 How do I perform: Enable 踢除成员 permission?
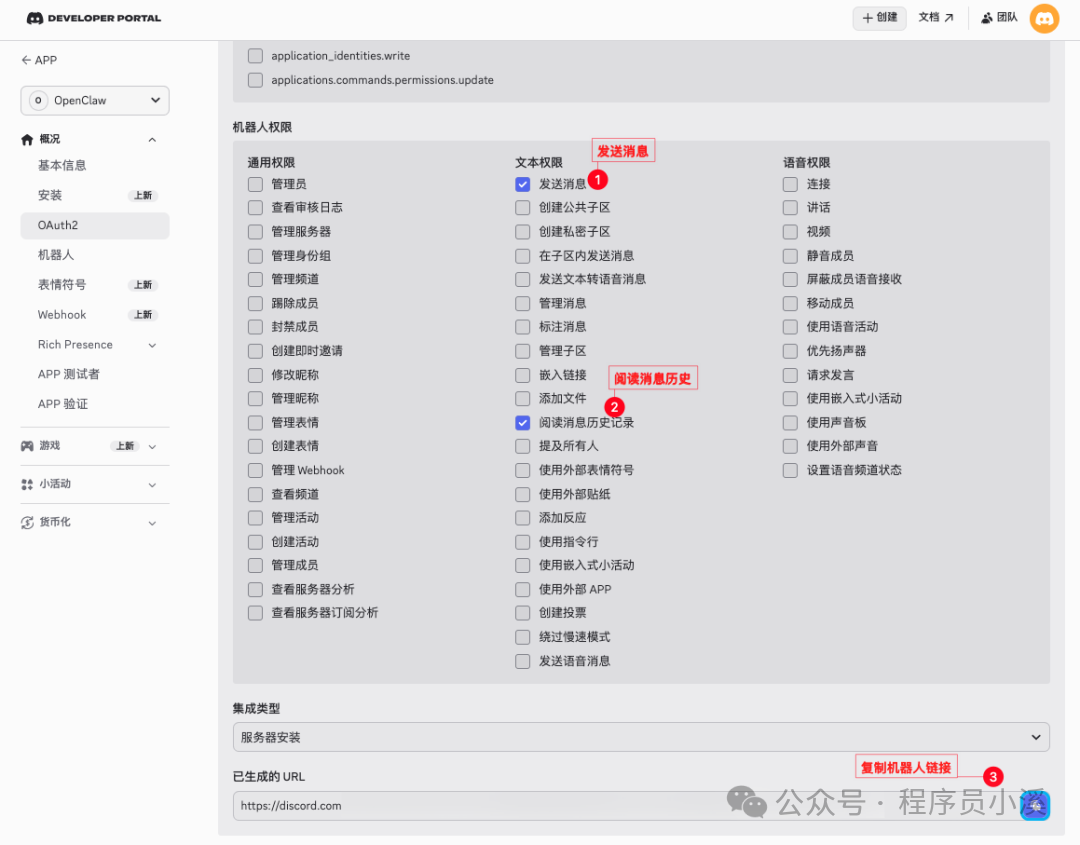tap(256, 303)
